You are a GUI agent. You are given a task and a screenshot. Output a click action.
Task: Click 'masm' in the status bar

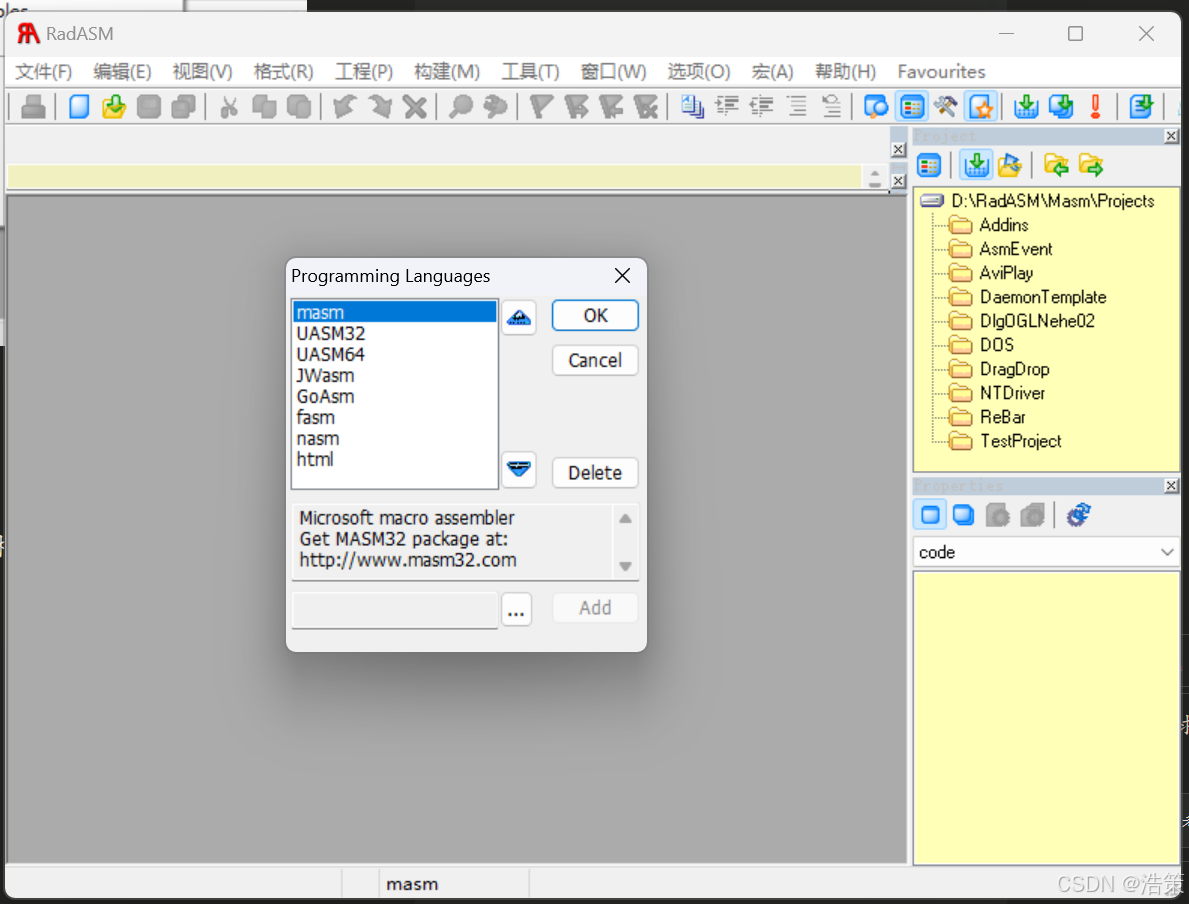[x=412, y=884]
